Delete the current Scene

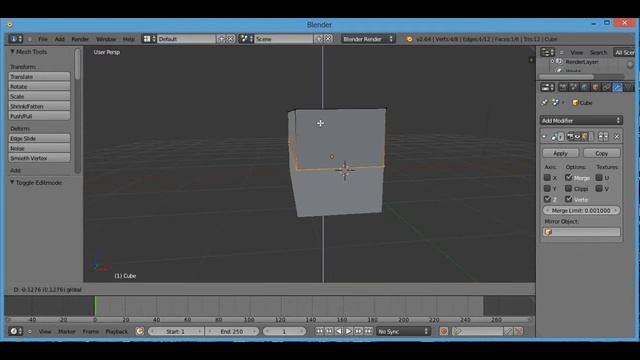[x=328, y=39]
